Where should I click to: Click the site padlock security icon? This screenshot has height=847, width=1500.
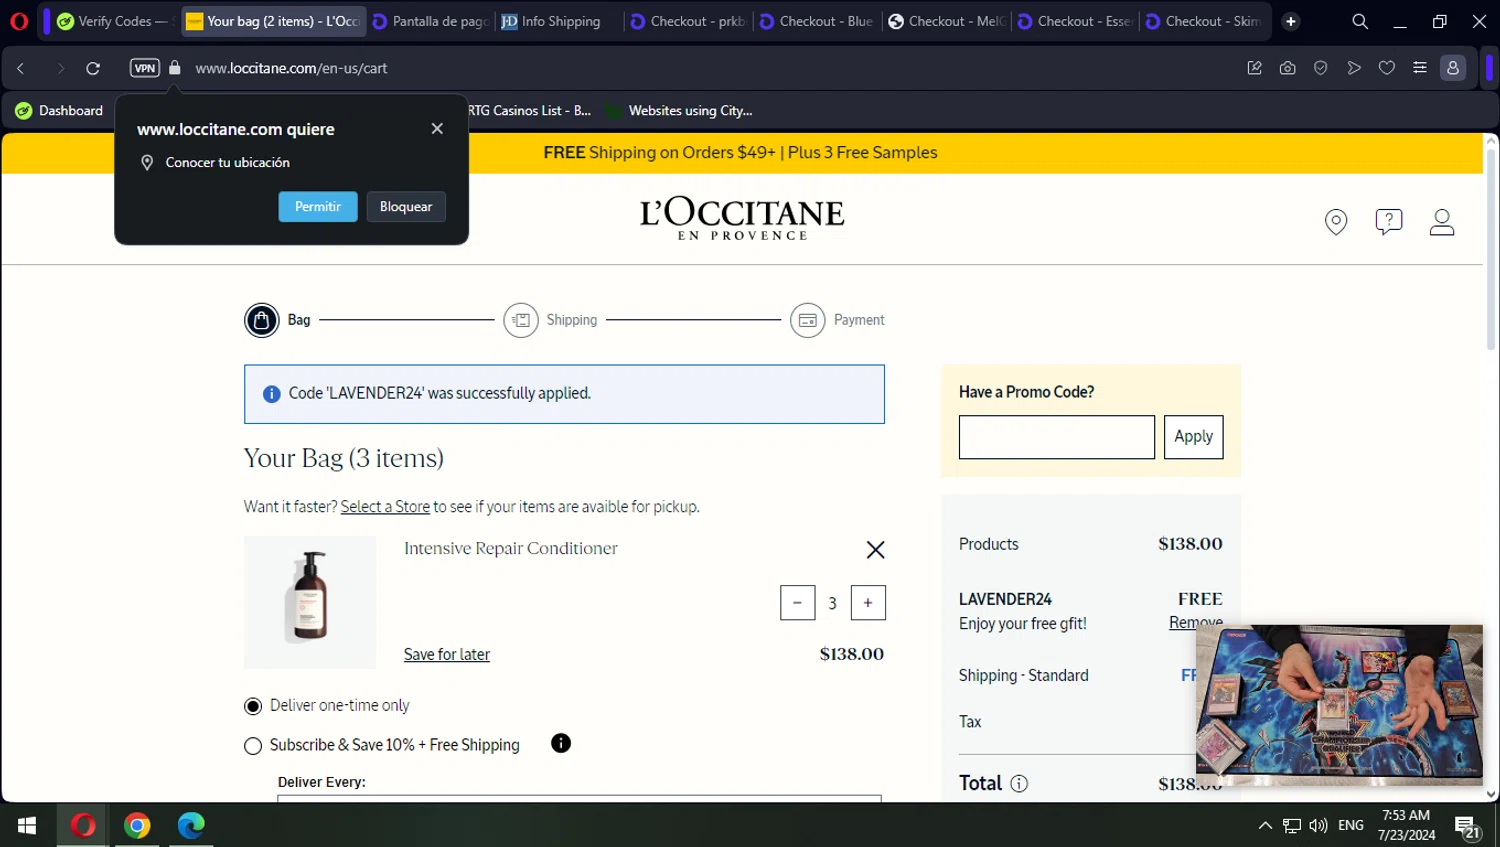175,68
